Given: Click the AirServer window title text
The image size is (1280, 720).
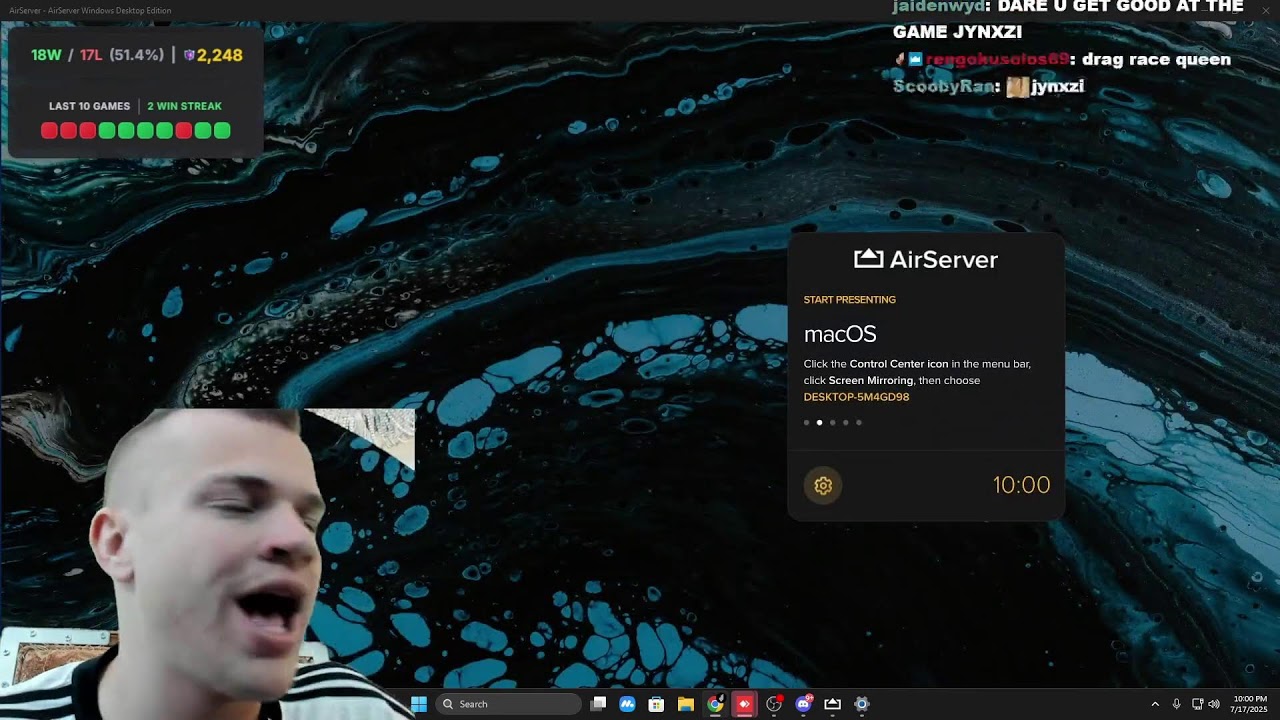Looking at the screenshot, I should point(90,10).
